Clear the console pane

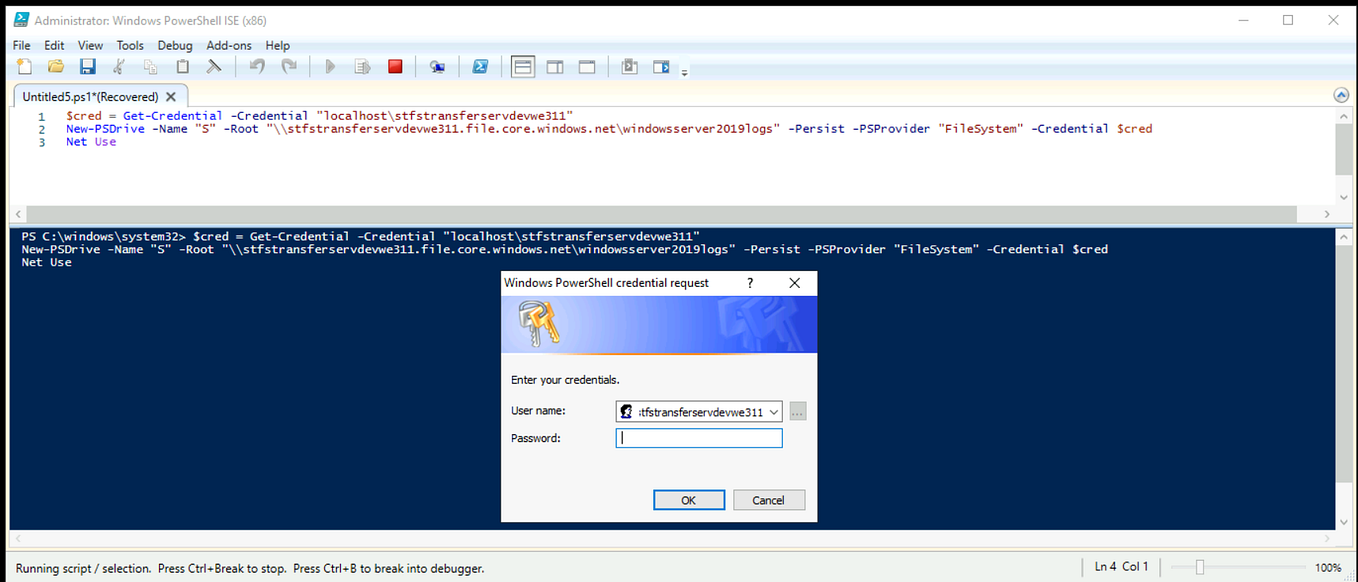click(x=214, y=66)
